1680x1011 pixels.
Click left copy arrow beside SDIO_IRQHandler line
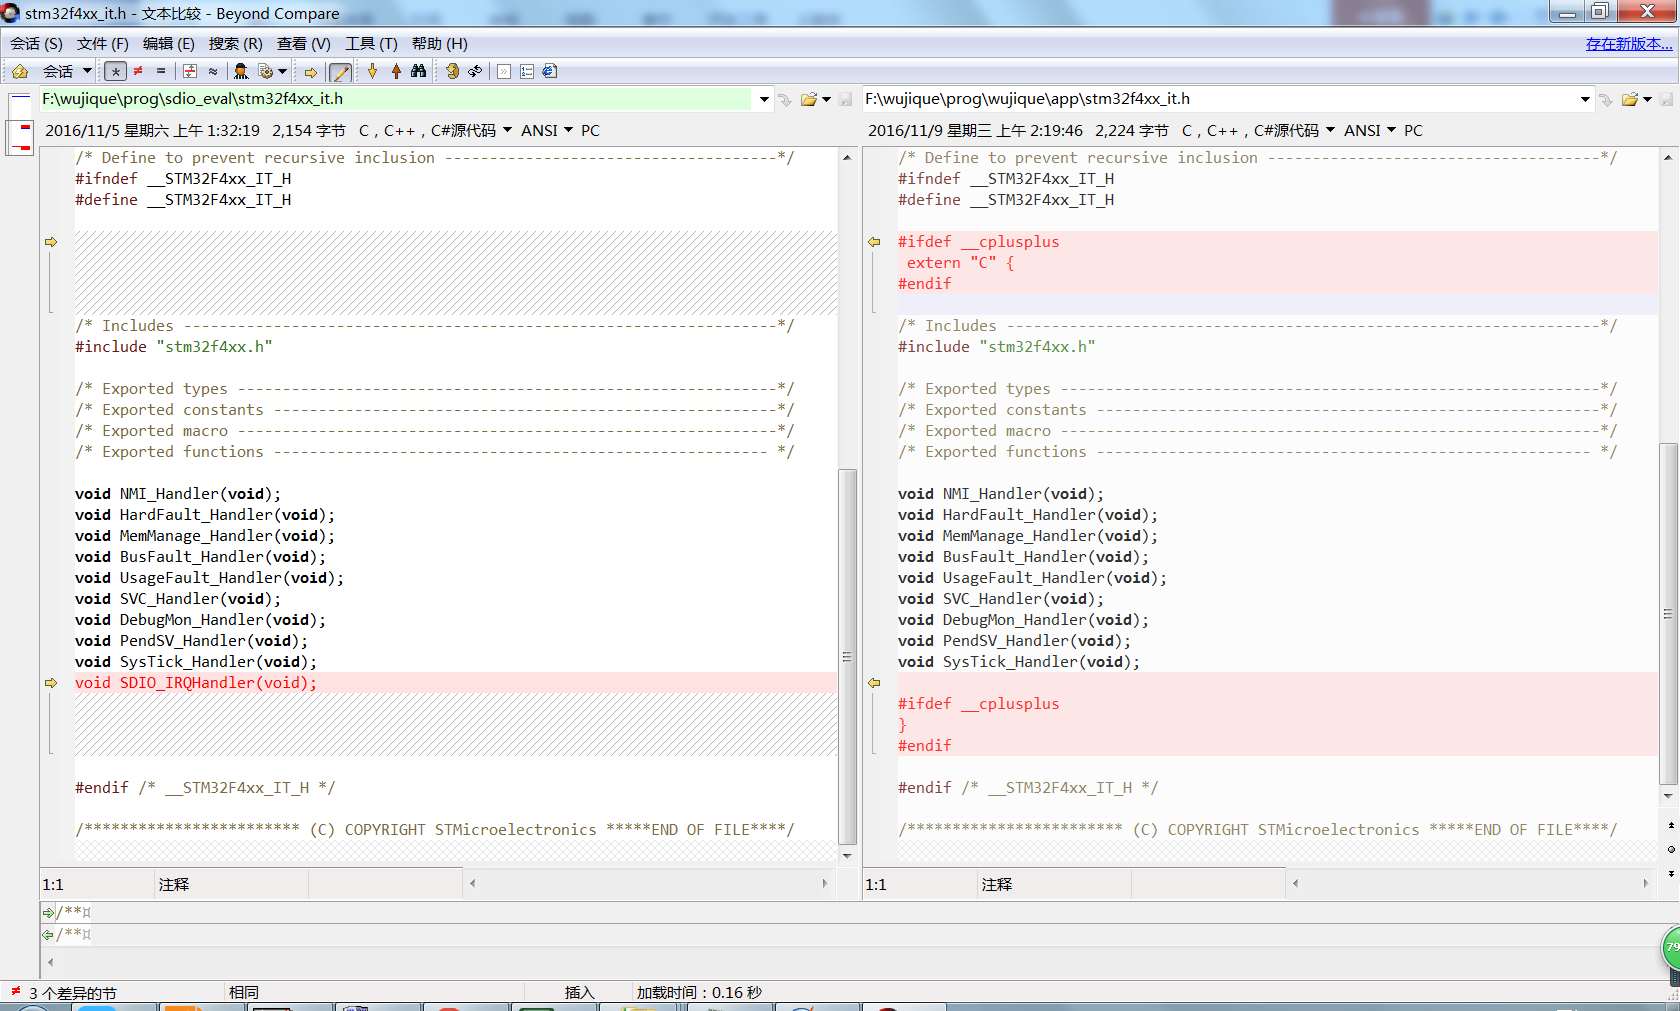51,683
